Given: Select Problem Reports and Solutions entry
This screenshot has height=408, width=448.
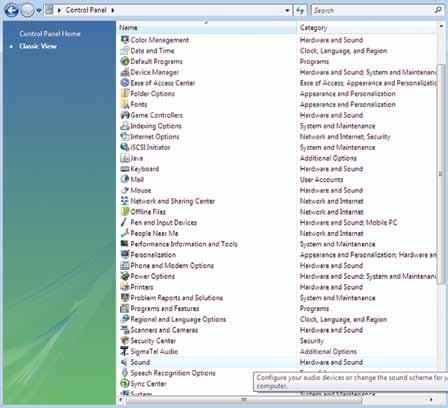Looking at the screenshot, I should 176,298.
